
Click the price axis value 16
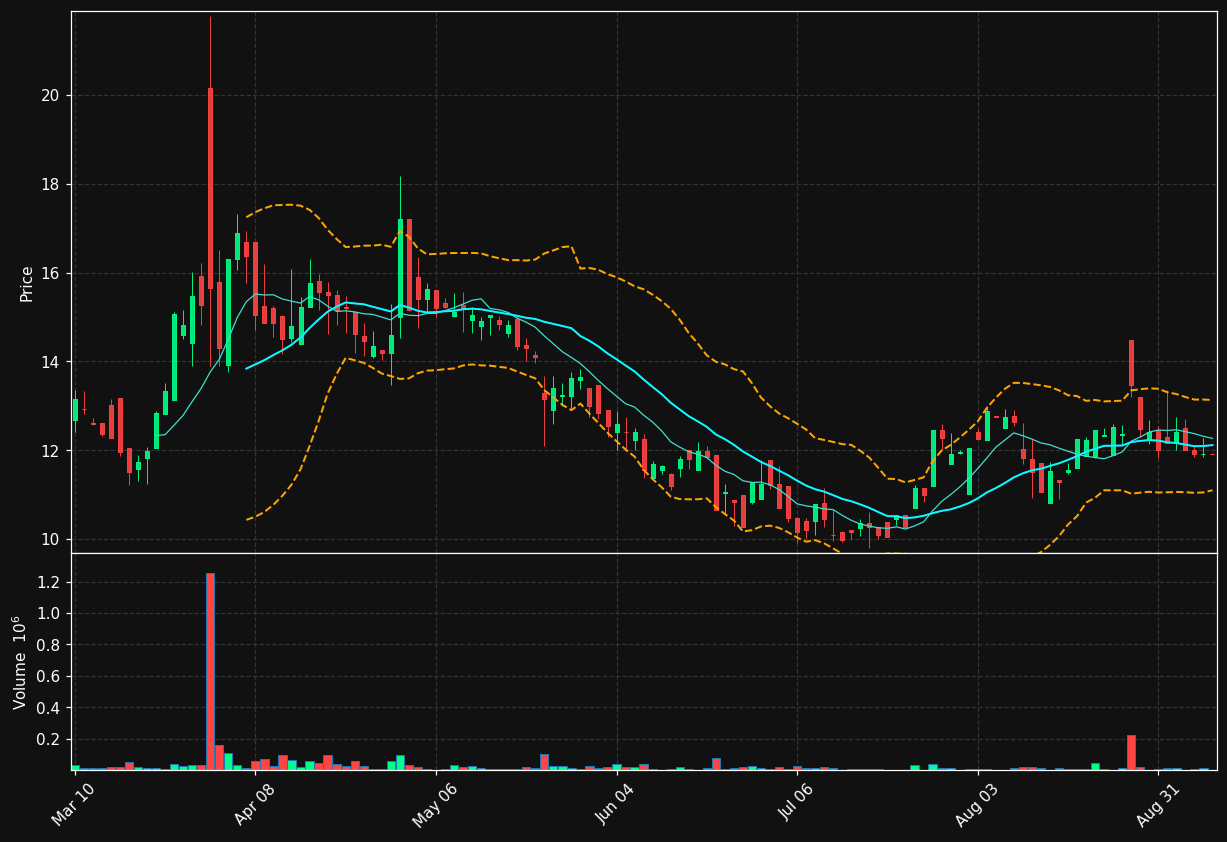click(x=50, y=274)
